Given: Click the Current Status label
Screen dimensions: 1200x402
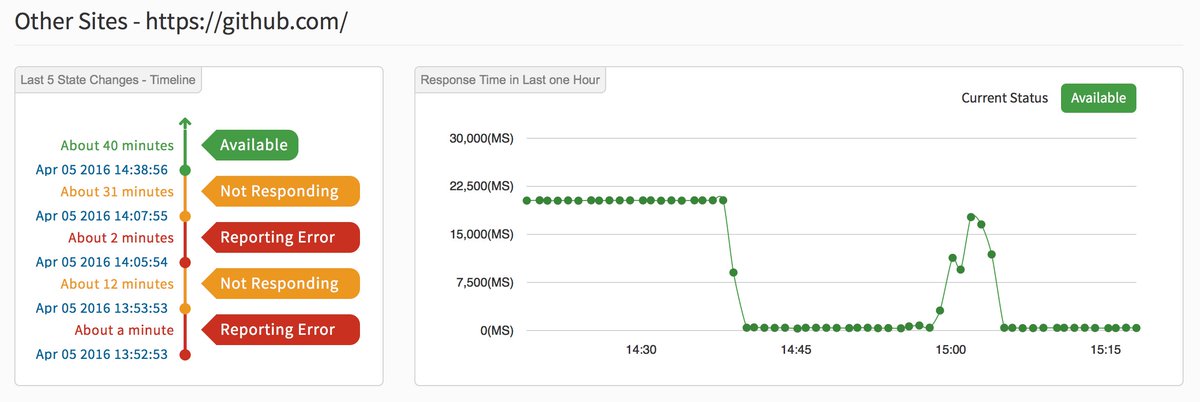Looking at the screenshot, I should click(1004, 98).
